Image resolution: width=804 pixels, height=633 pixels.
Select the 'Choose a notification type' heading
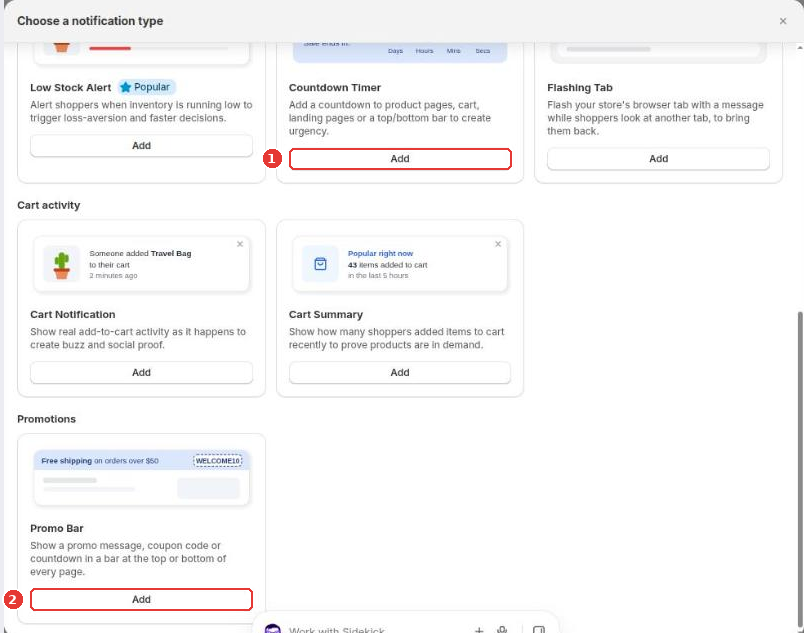[x=90, y=21]
